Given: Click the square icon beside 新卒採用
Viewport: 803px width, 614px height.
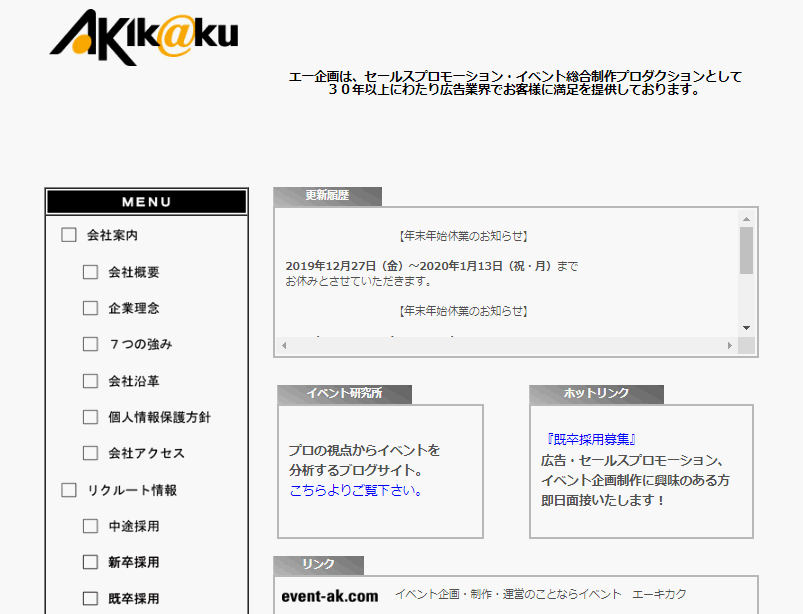Looking at the screenshot, I should tap(91, 562).
